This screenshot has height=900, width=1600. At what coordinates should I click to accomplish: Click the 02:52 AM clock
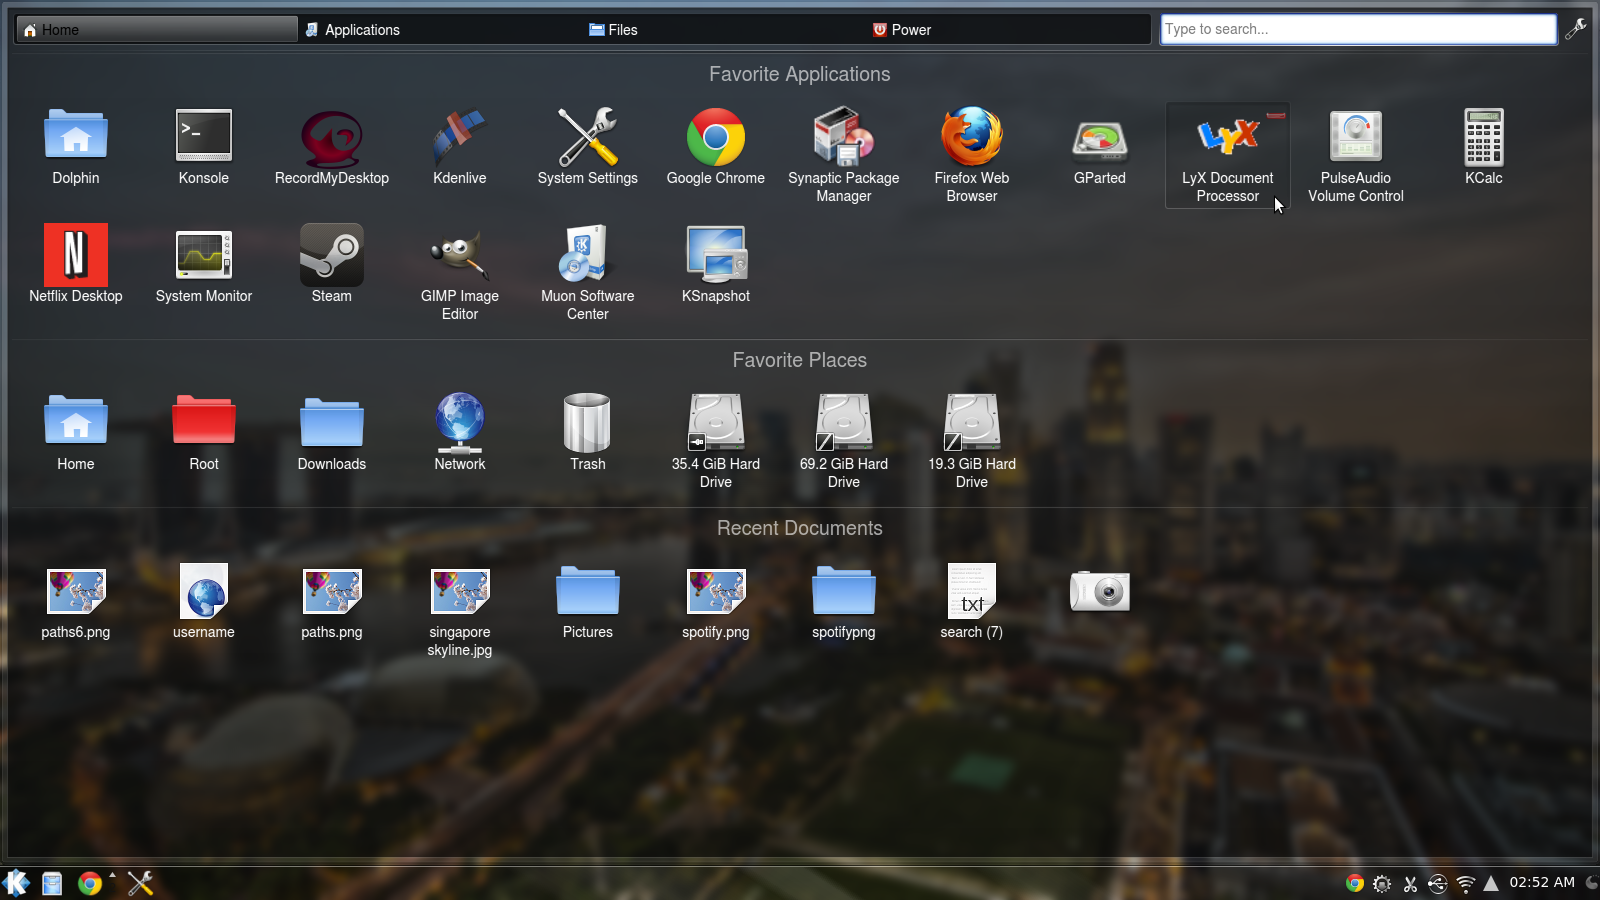pos(1542,882)
